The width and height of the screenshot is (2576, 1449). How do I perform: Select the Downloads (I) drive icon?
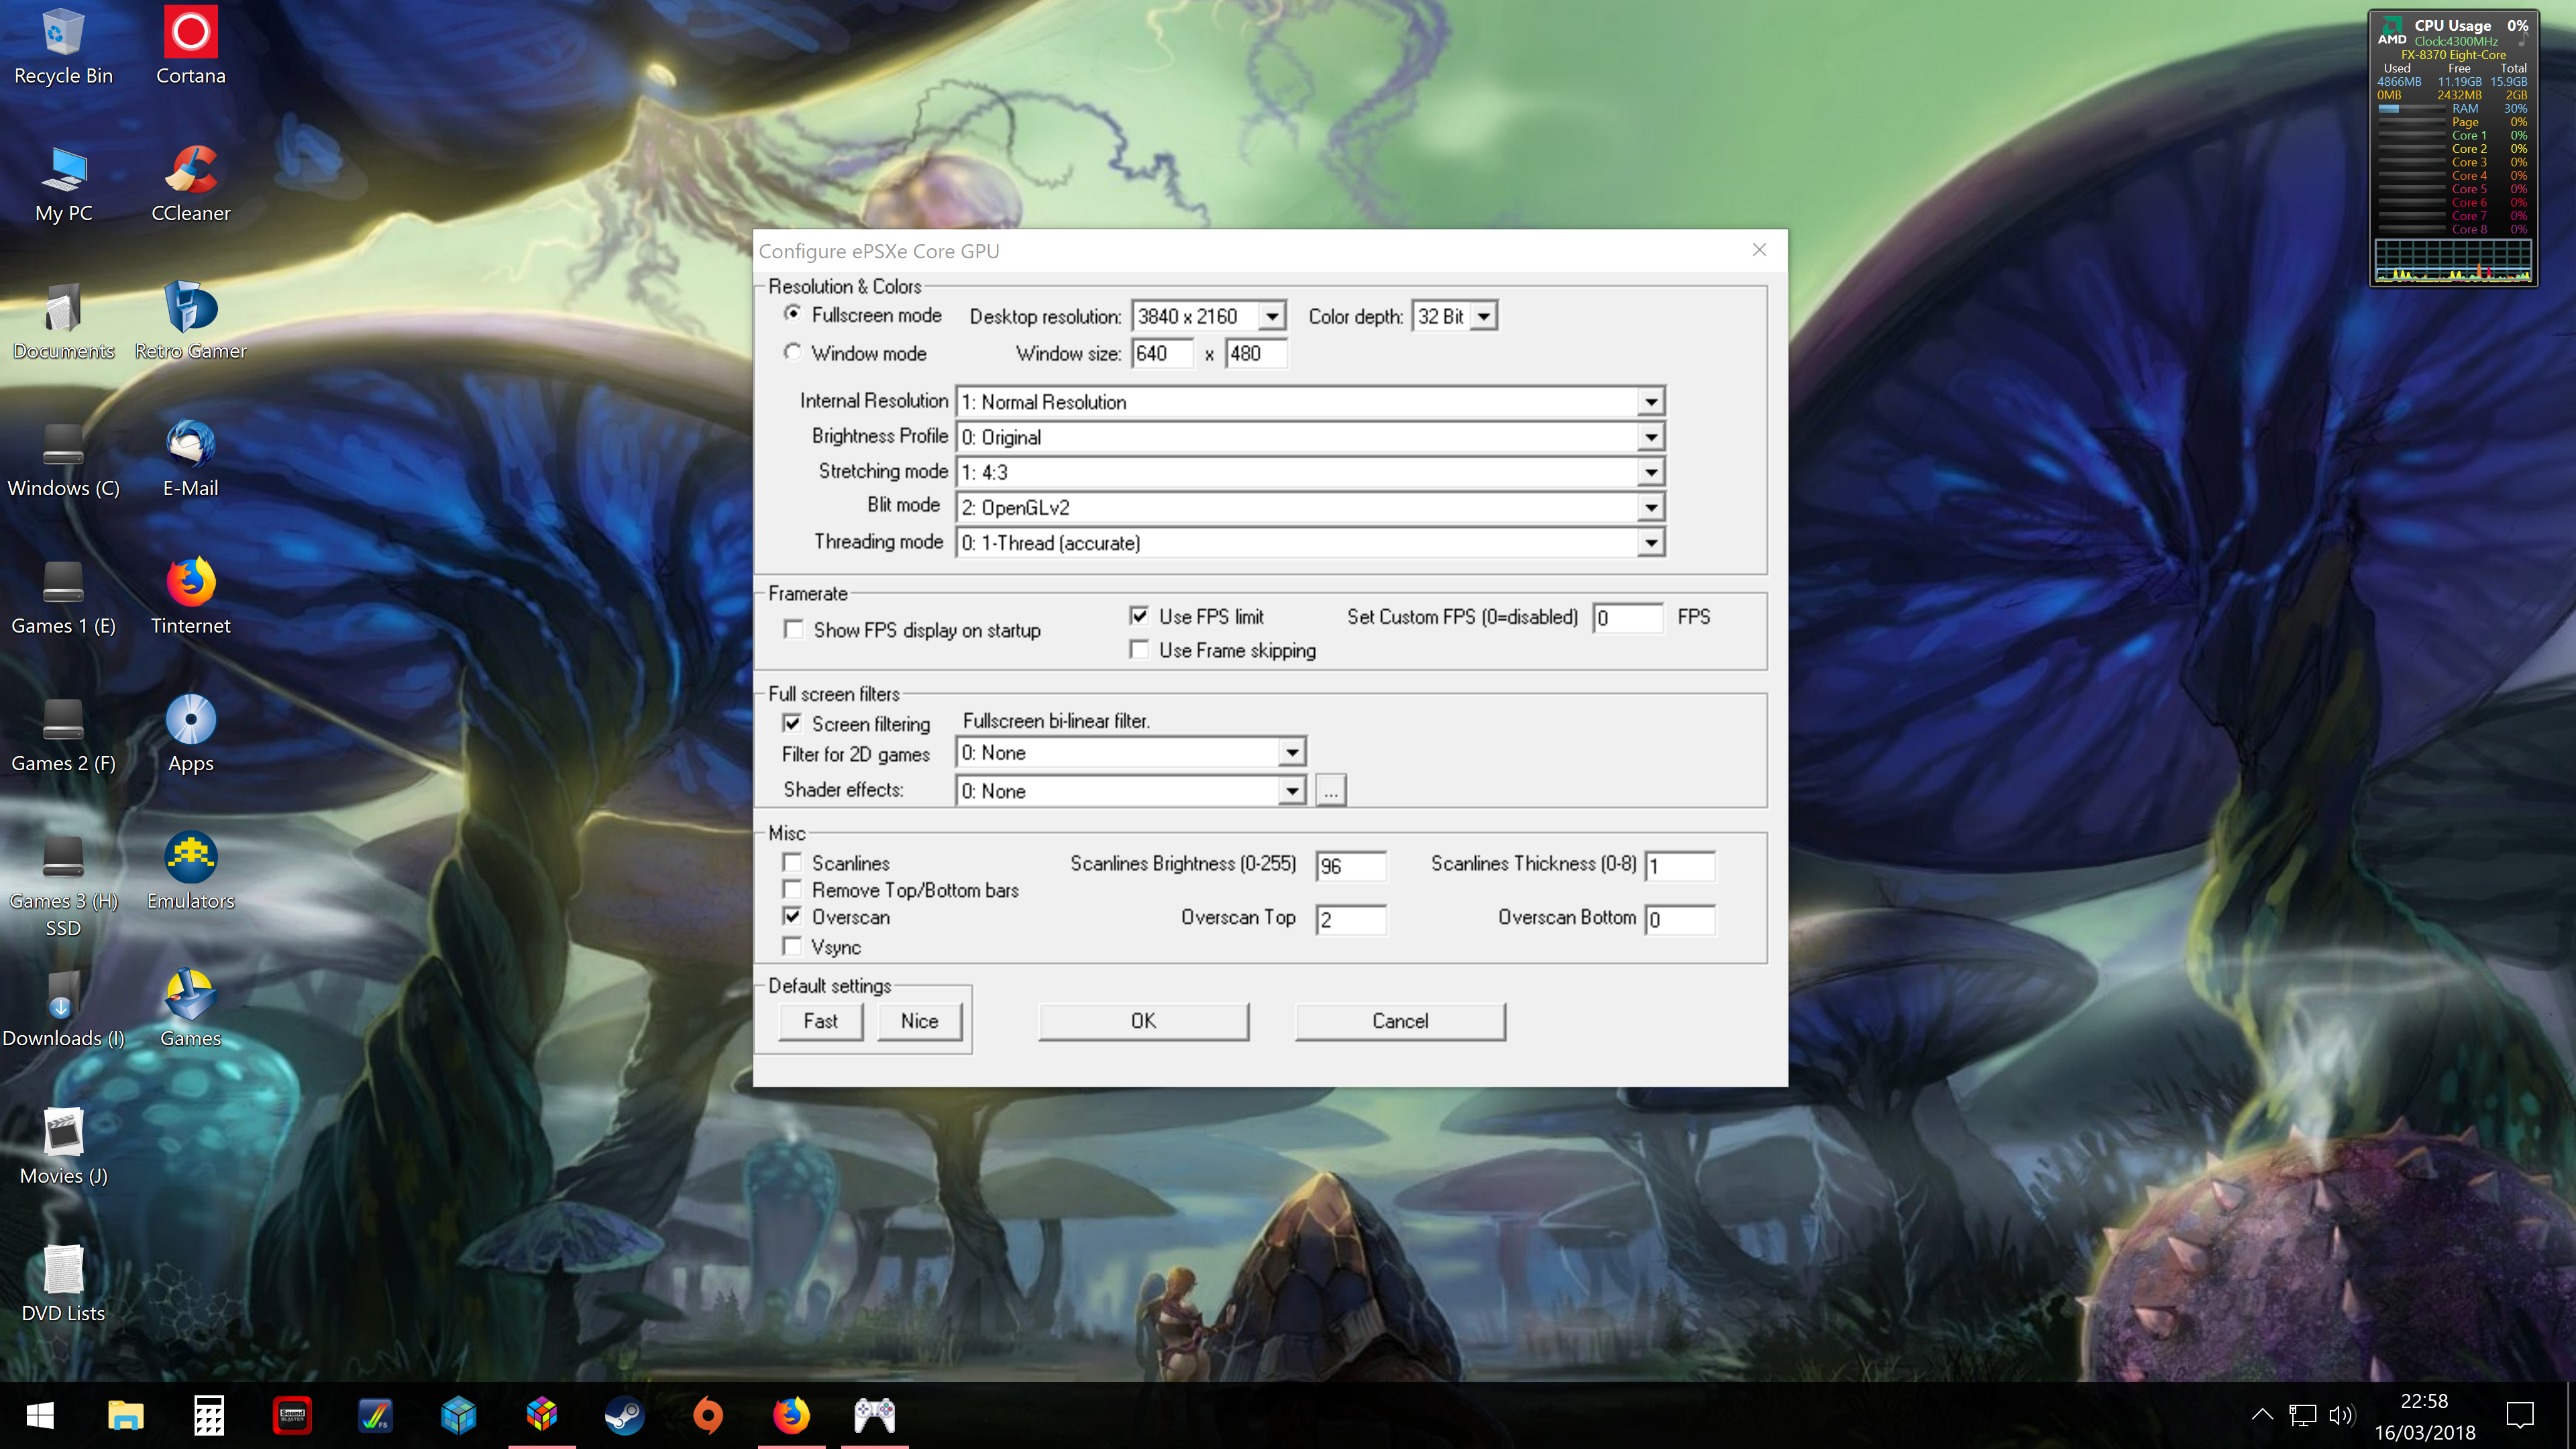click(x=63, y=1009)
